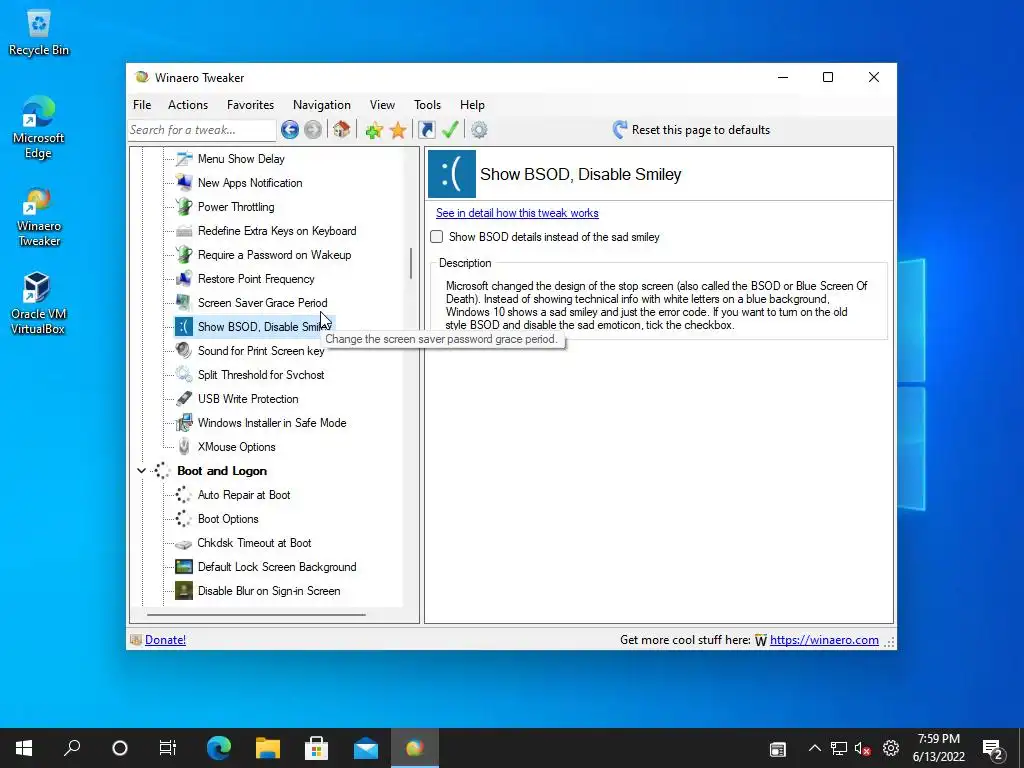This screenshot has width=1024, height=768.
Task: Click the Split Threshold for Svchost icon
Action: pyautogui.click(x=184, y=375)
